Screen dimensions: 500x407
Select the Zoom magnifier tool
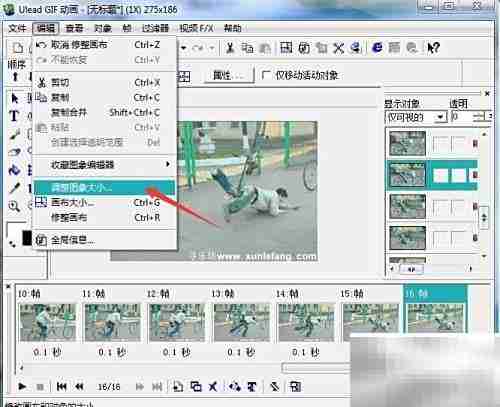(14, 206)
